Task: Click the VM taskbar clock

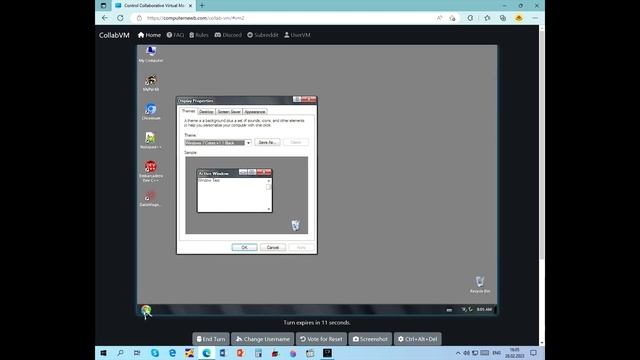Action: [484, 309]
